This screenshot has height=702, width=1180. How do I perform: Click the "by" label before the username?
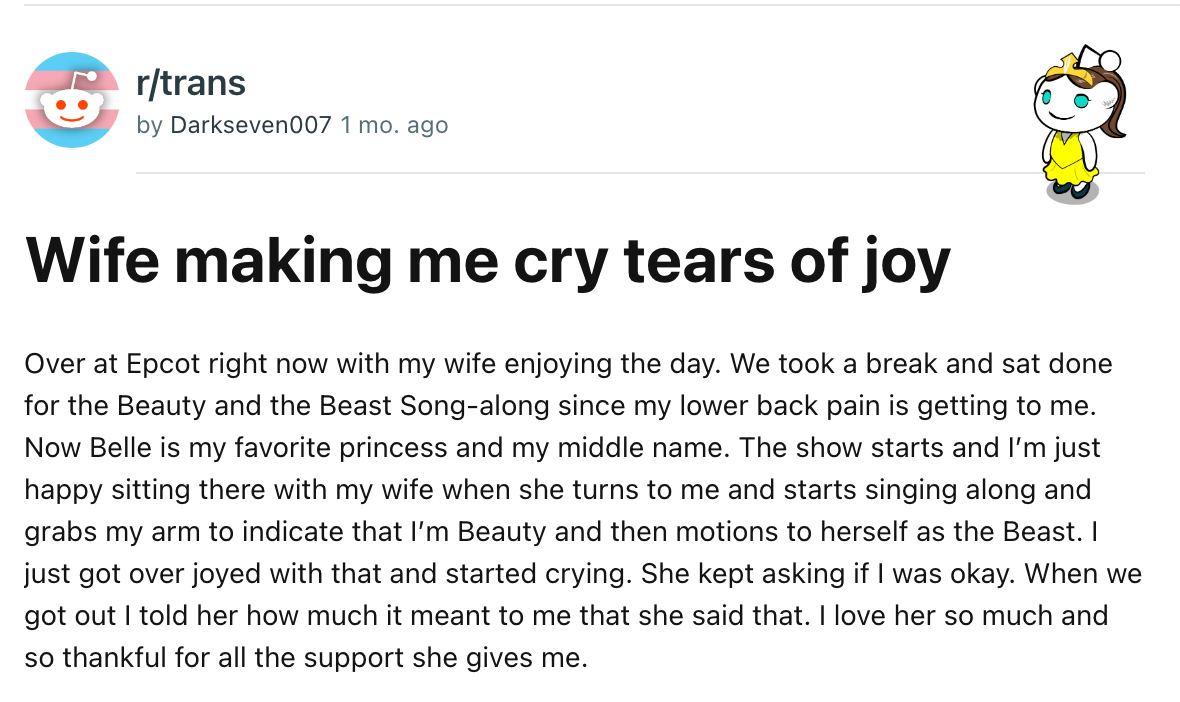[149, 125]
